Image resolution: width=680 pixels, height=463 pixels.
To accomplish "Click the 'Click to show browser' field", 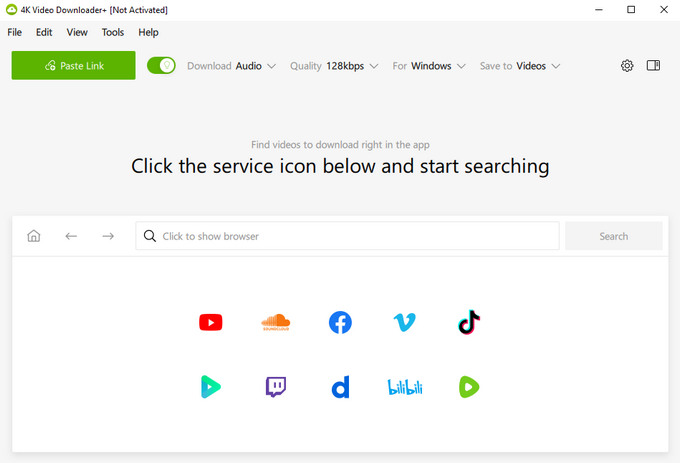I will click(347, 236).
